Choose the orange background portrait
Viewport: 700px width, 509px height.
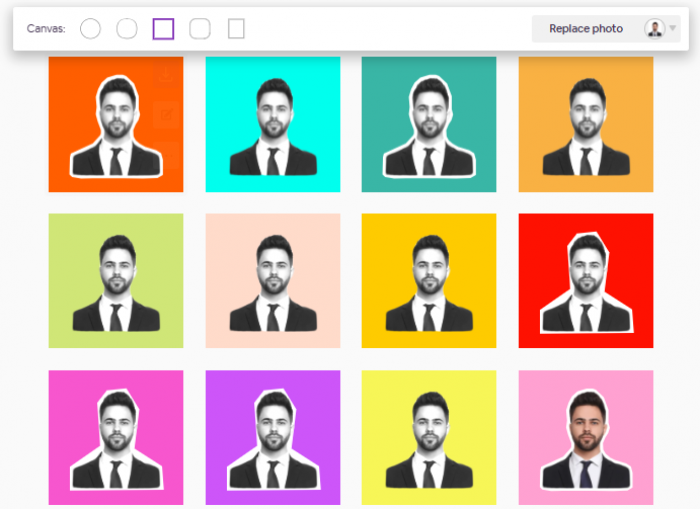point(116,125)
